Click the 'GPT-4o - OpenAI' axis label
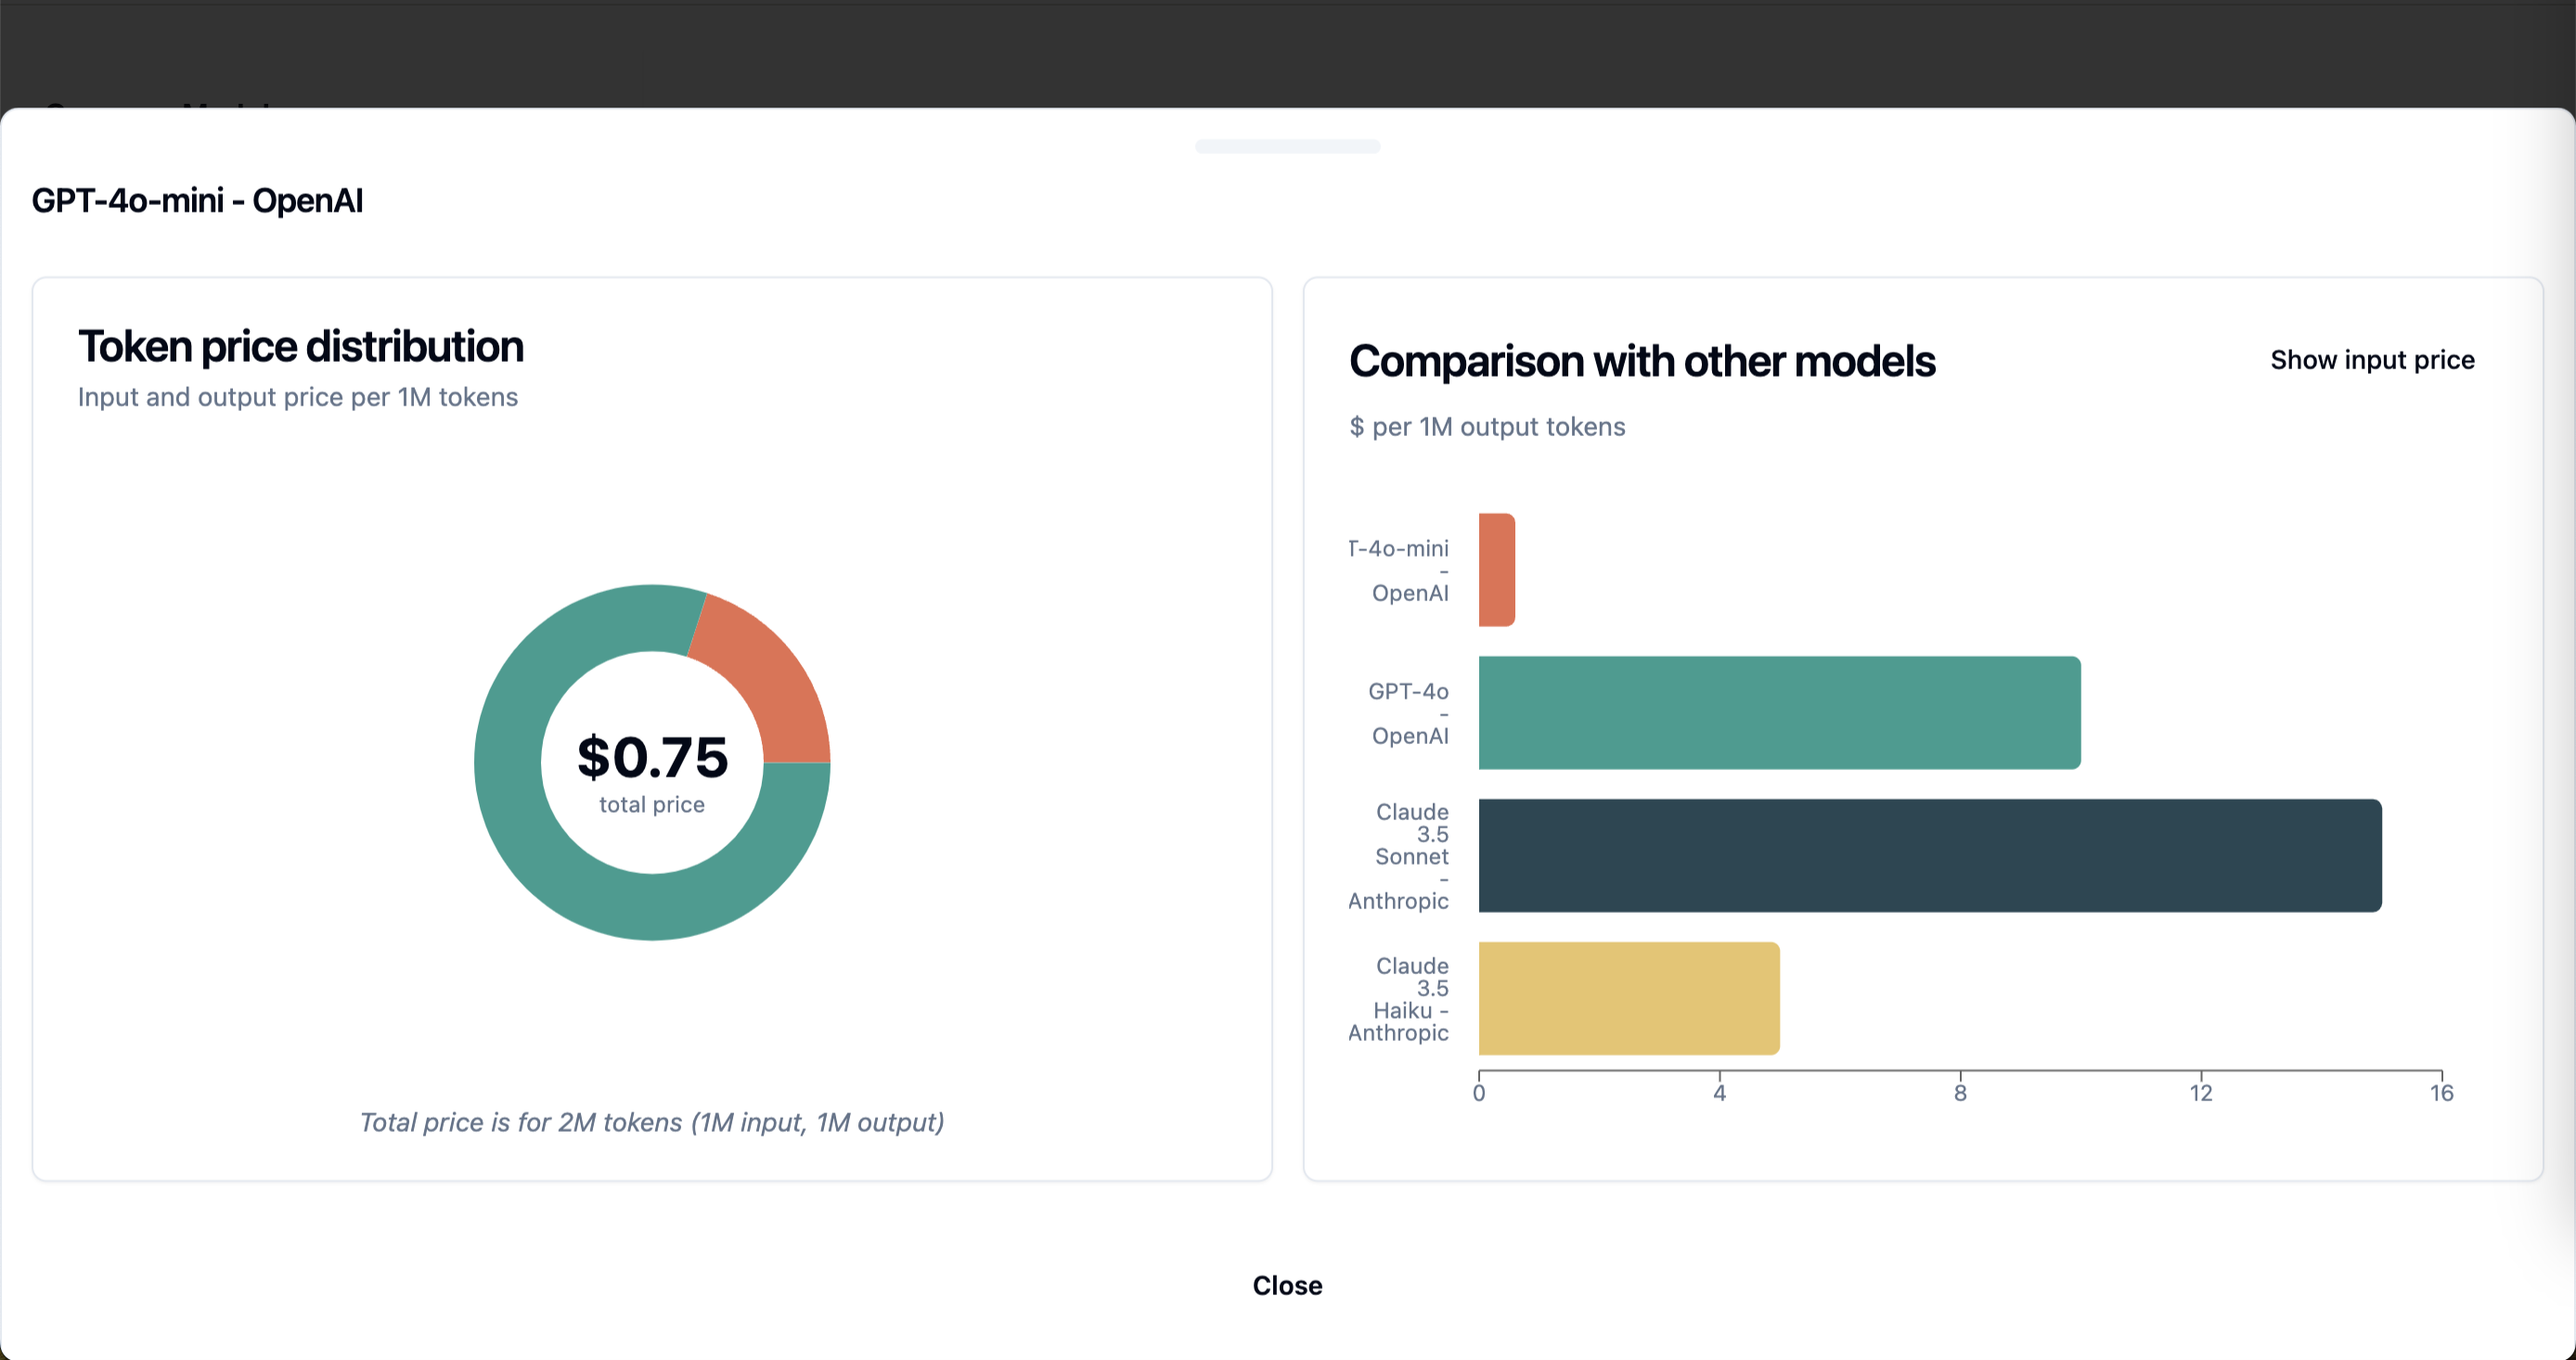Image resolution: width=2576 pixels, height=1360 pixels. 1409,713
